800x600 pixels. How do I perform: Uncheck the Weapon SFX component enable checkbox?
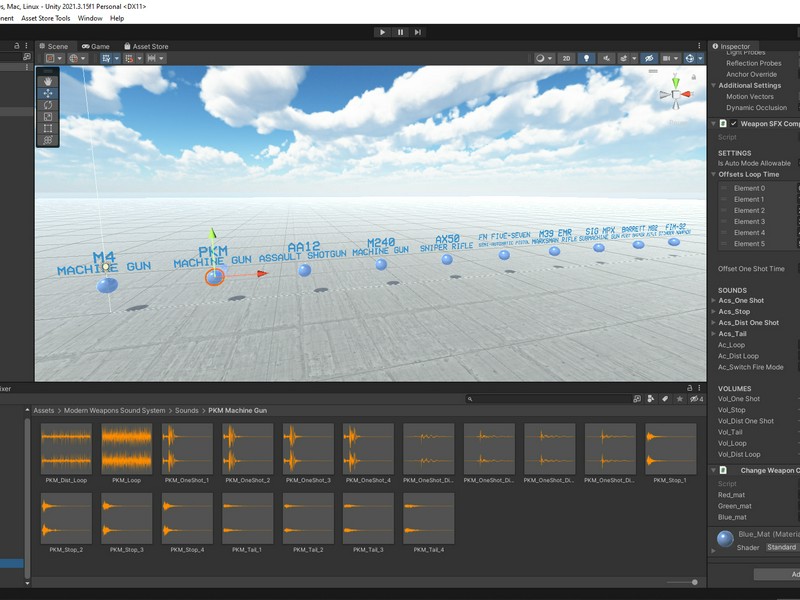[734, 123]
